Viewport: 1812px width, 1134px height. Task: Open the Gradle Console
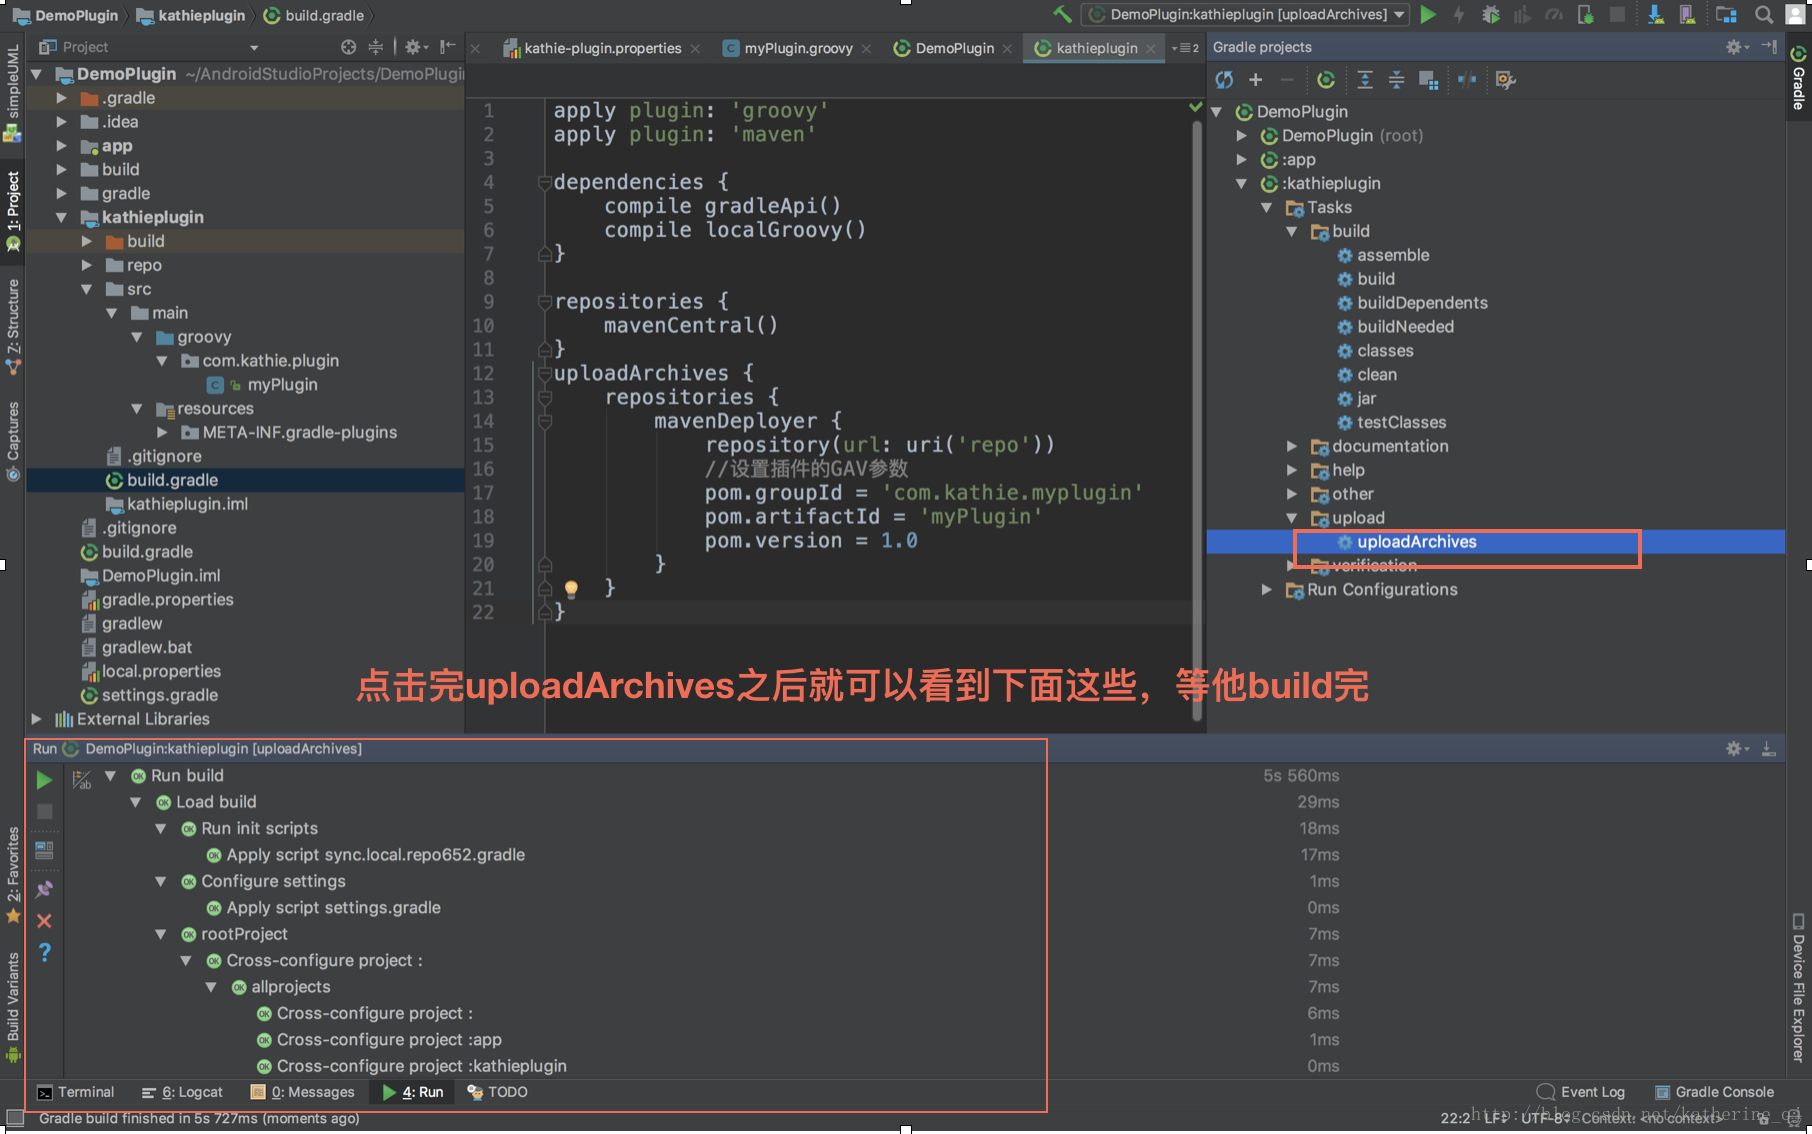pyautogui.click(x=1715, y=1092)
